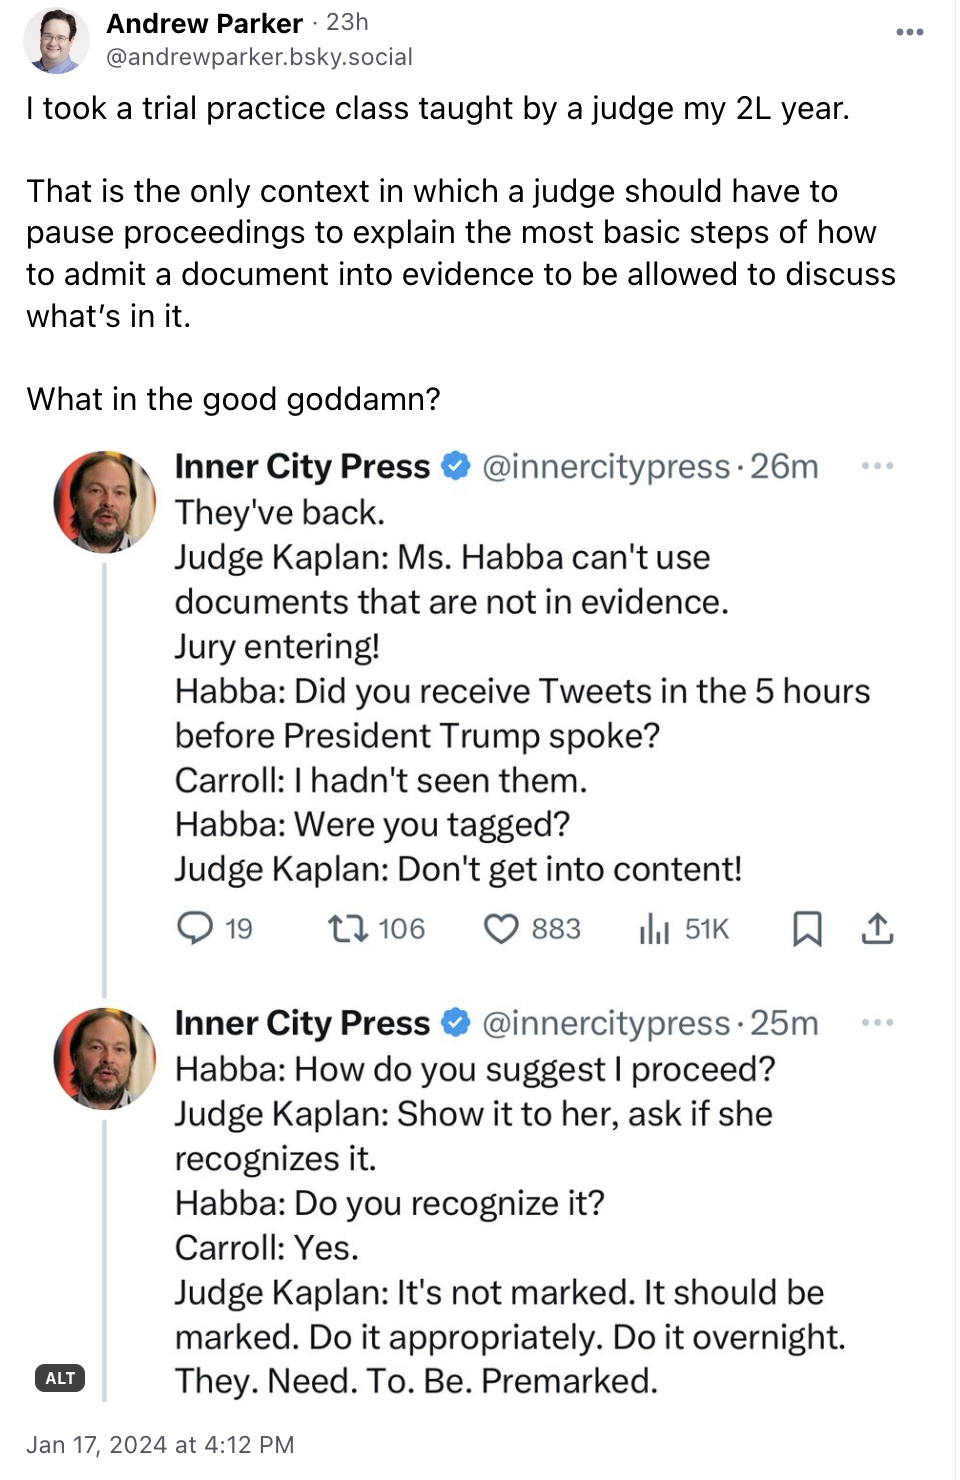
Task: Show the ALT text description
Action: point(60,1378)
